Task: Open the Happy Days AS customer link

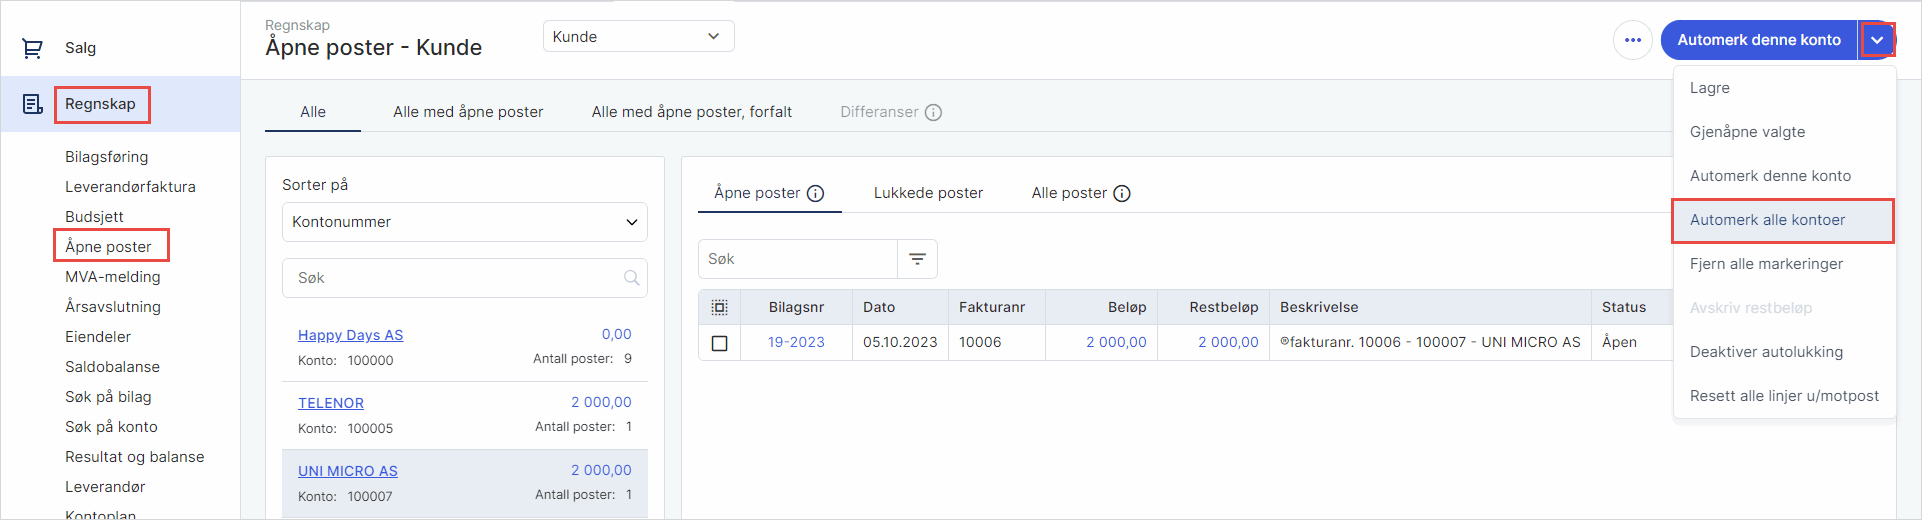Action: 350,335
